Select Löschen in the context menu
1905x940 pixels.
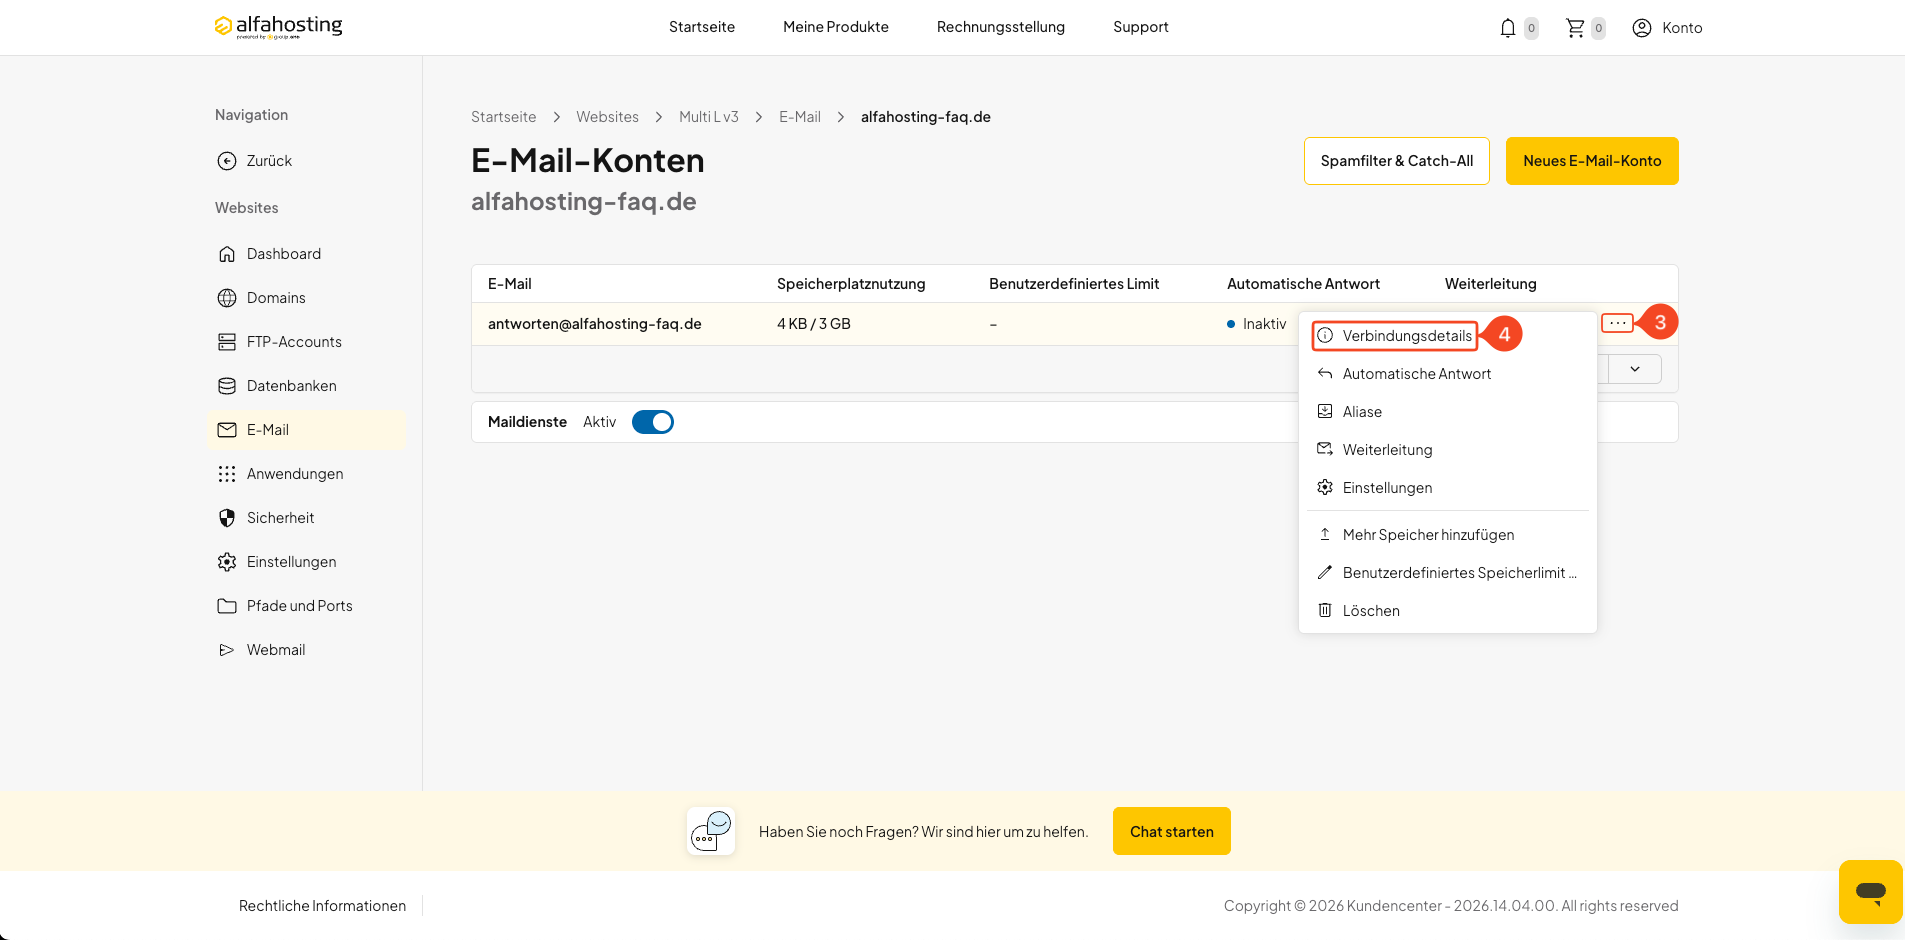coord(1447,611)
